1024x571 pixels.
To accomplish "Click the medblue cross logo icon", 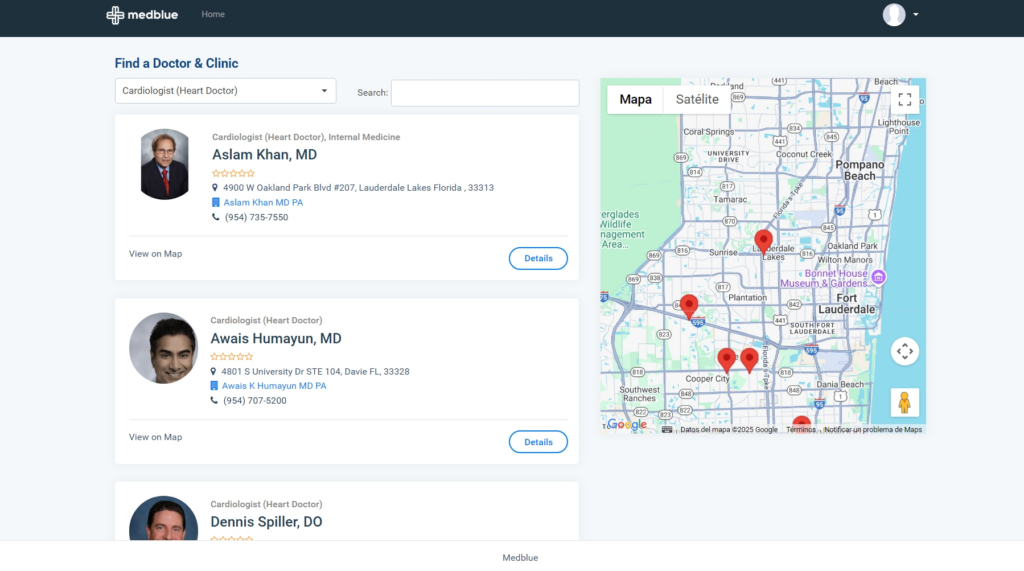I will [x=115, y=15].
